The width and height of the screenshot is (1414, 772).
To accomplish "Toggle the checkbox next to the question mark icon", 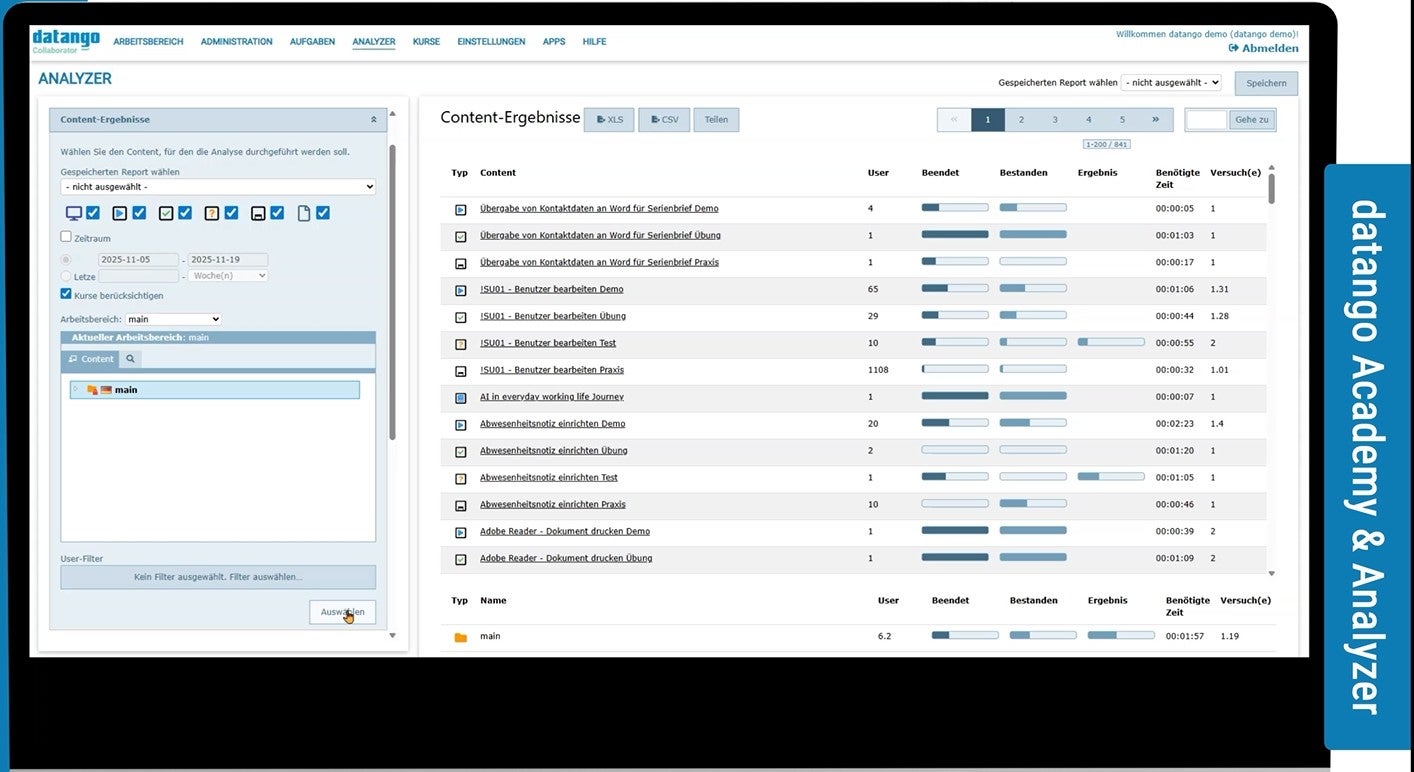I will pyautogui.click(x=231, y=213).
